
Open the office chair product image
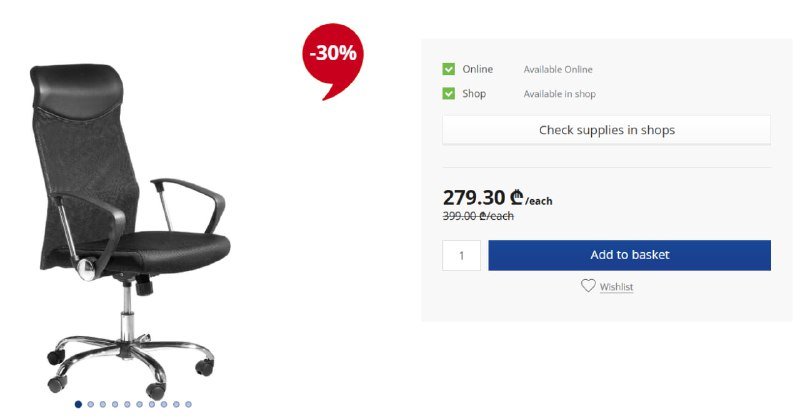[x=130, y=231]
